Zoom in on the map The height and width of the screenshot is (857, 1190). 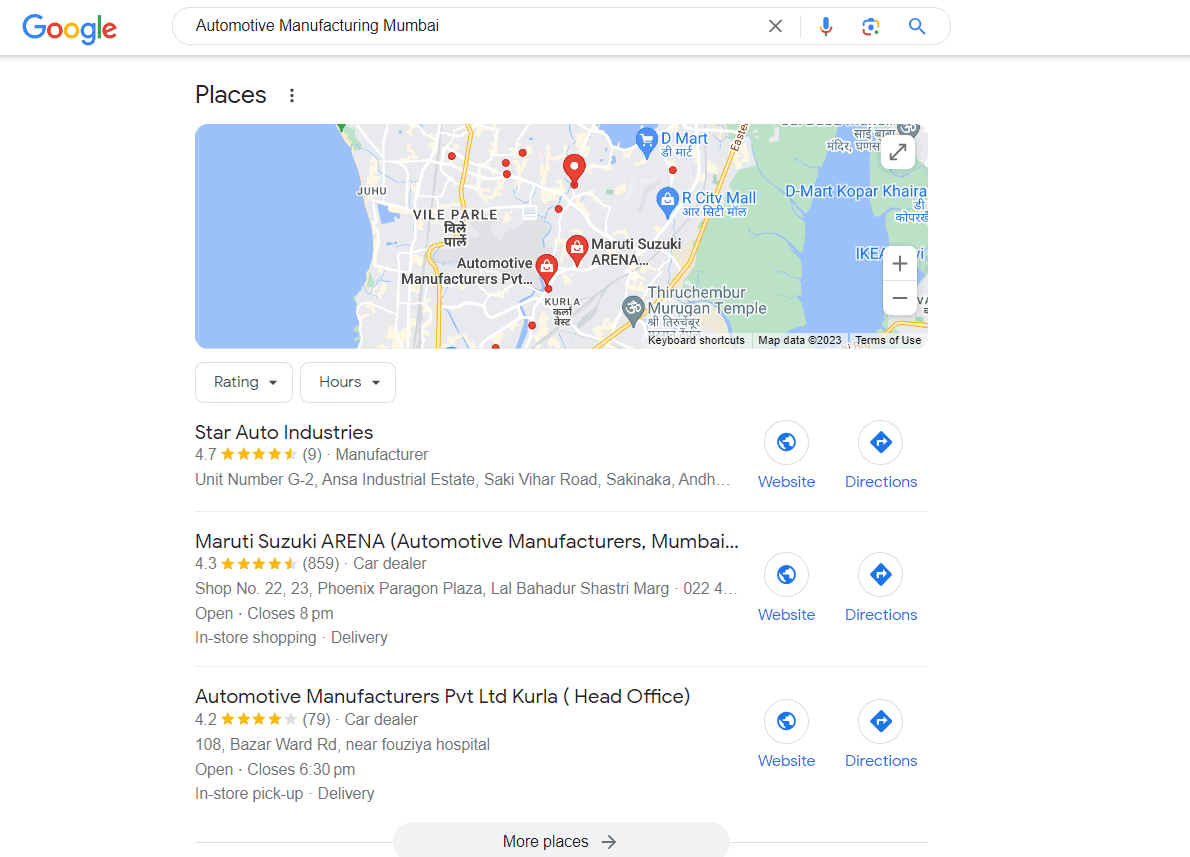pos(899,263)
